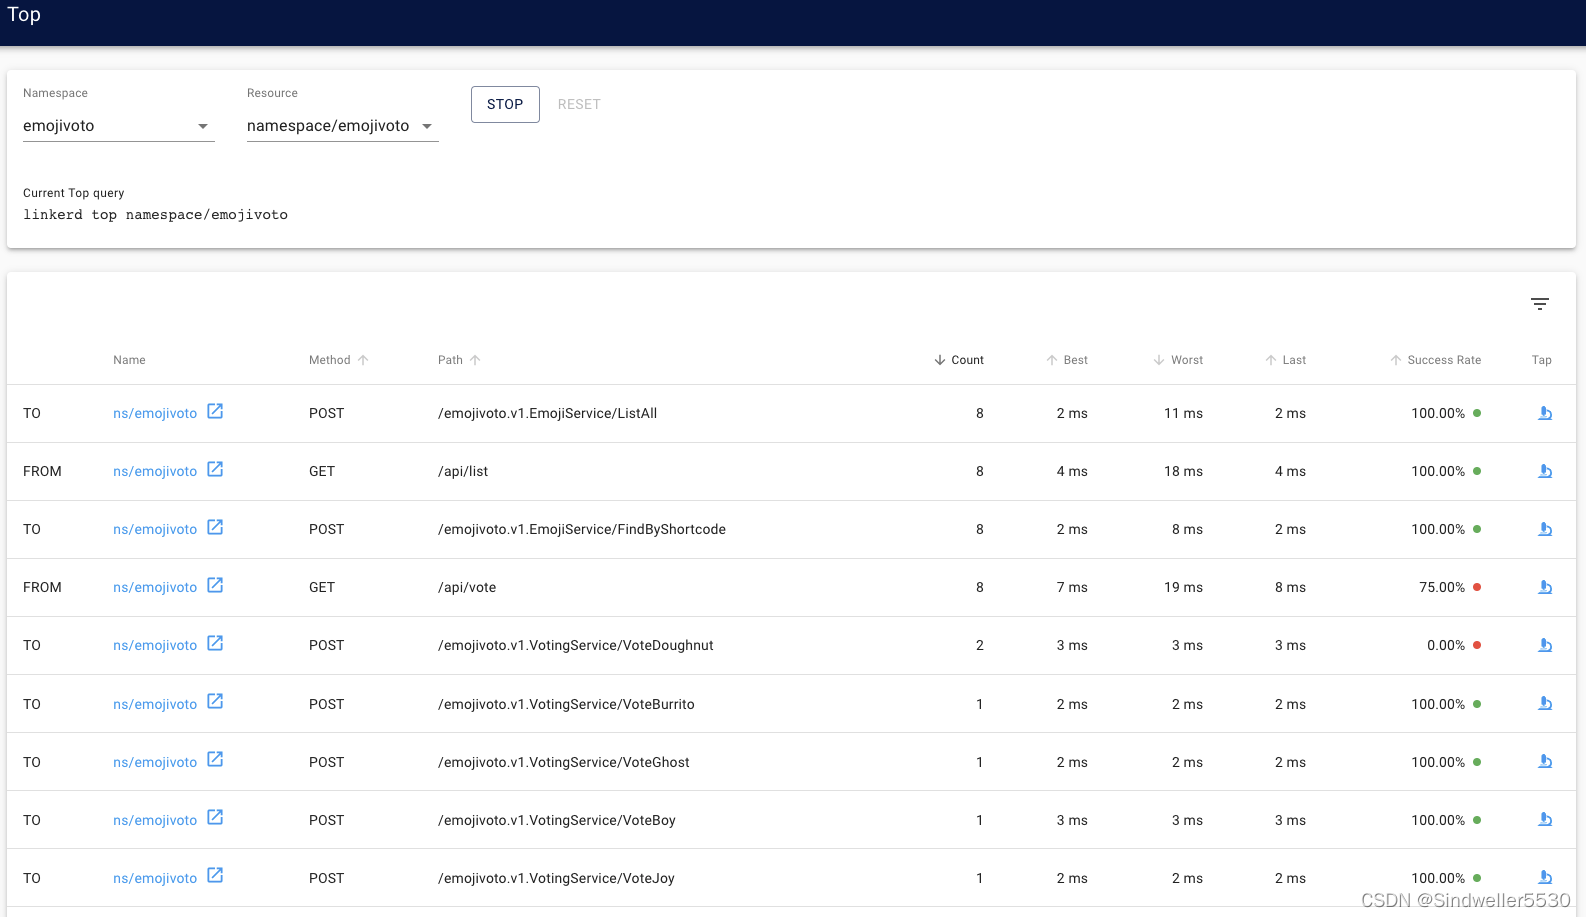
Task: Sort the table by Worst latency
Action: (x=1186, y=360)
